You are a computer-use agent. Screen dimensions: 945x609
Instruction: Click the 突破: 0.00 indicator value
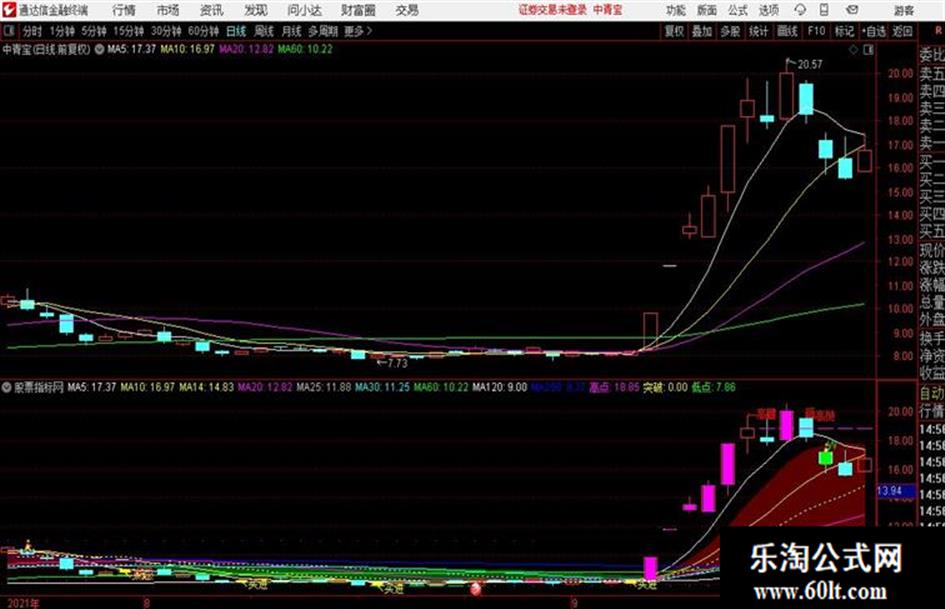[x=665, y=387]
